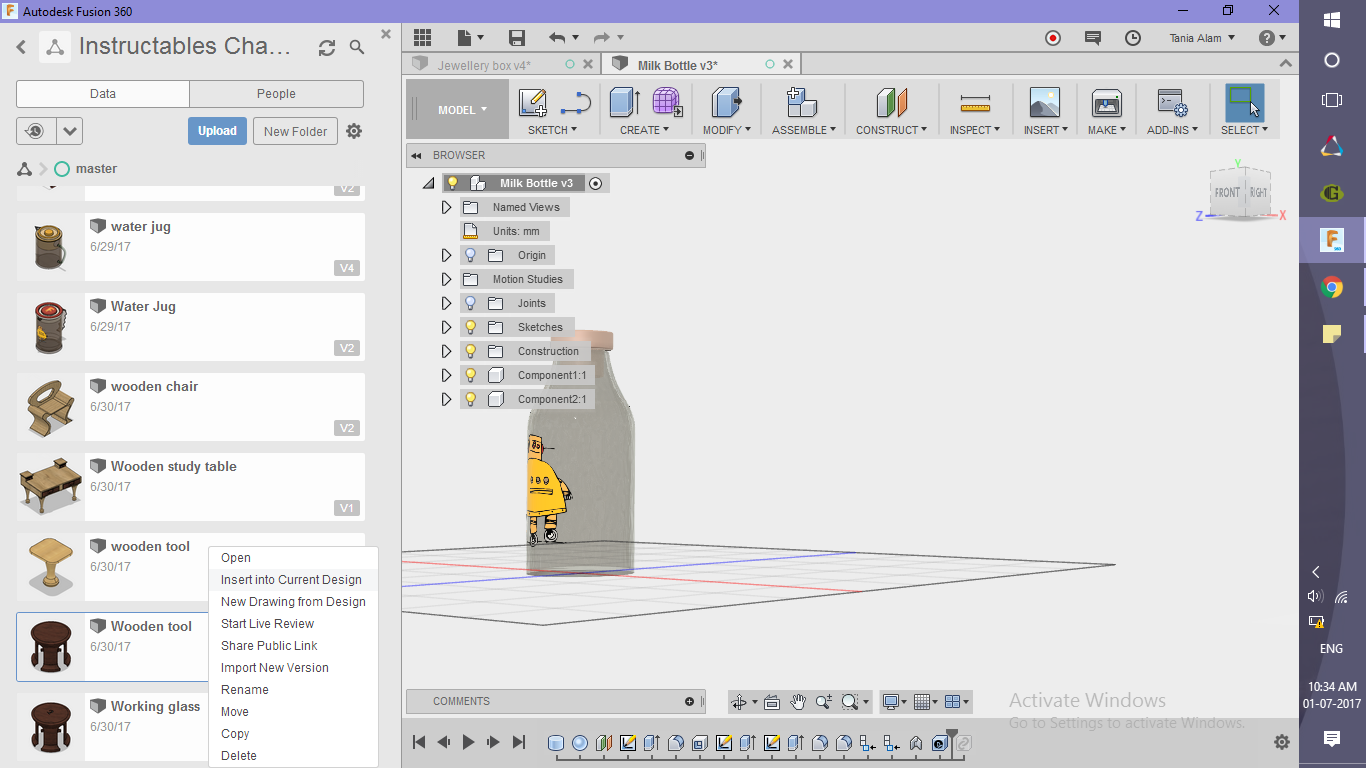The height and width of the screenshot is (768, 1366).
Task: Choose Insert into Current Design
Action: point(291,580)
